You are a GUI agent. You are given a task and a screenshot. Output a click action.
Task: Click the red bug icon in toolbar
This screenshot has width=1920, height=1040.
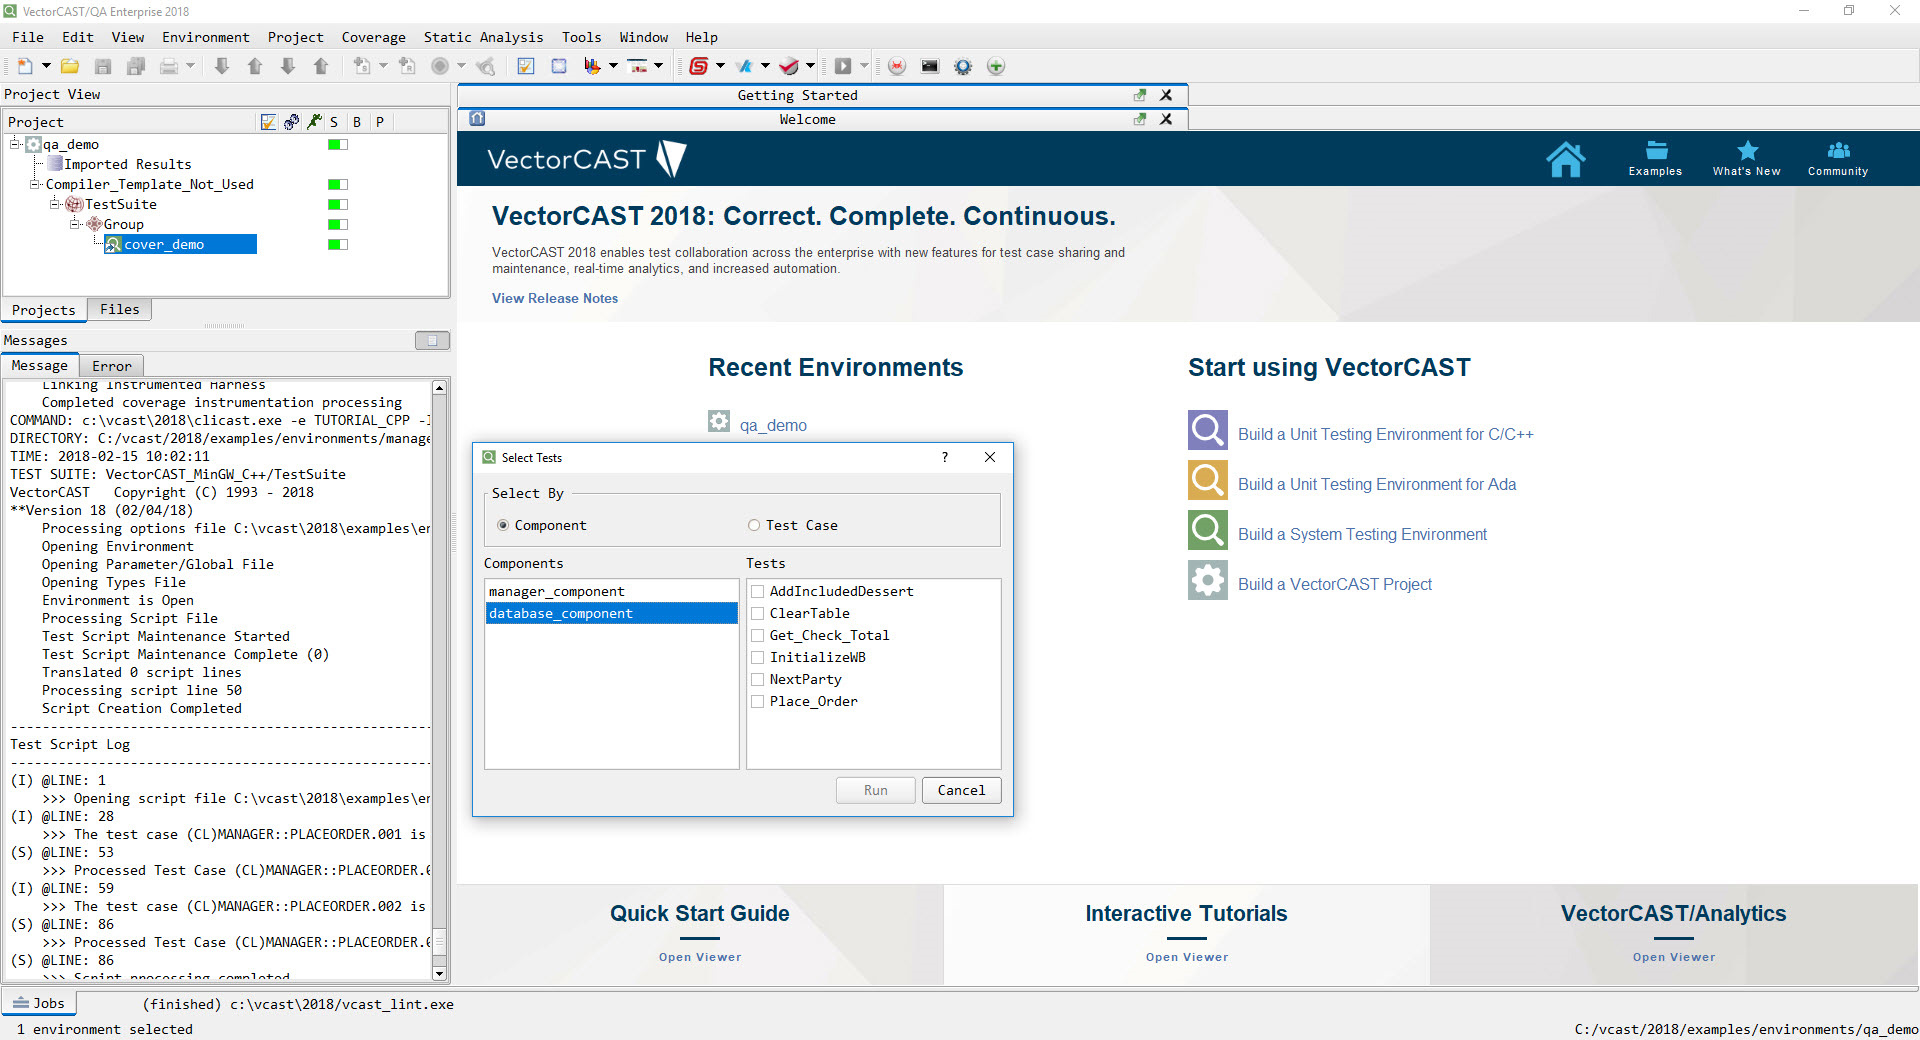pos(897,66)
